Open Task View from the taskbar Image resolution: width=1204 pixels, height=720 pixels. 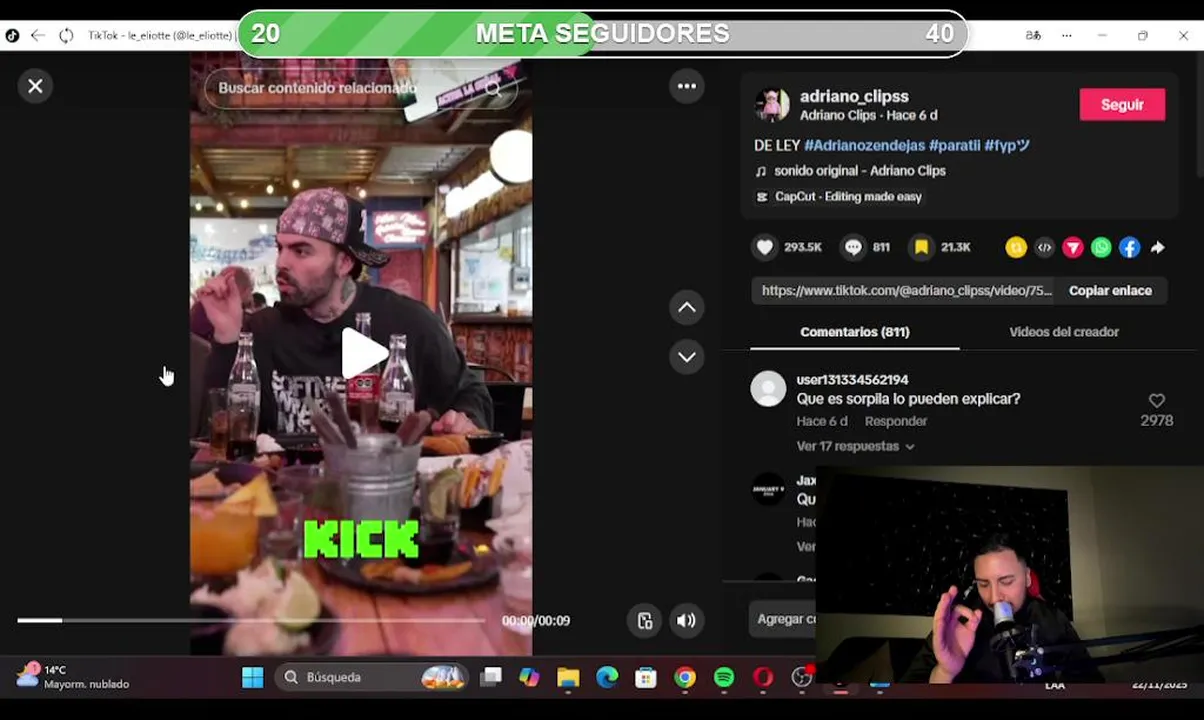point(491,678)
